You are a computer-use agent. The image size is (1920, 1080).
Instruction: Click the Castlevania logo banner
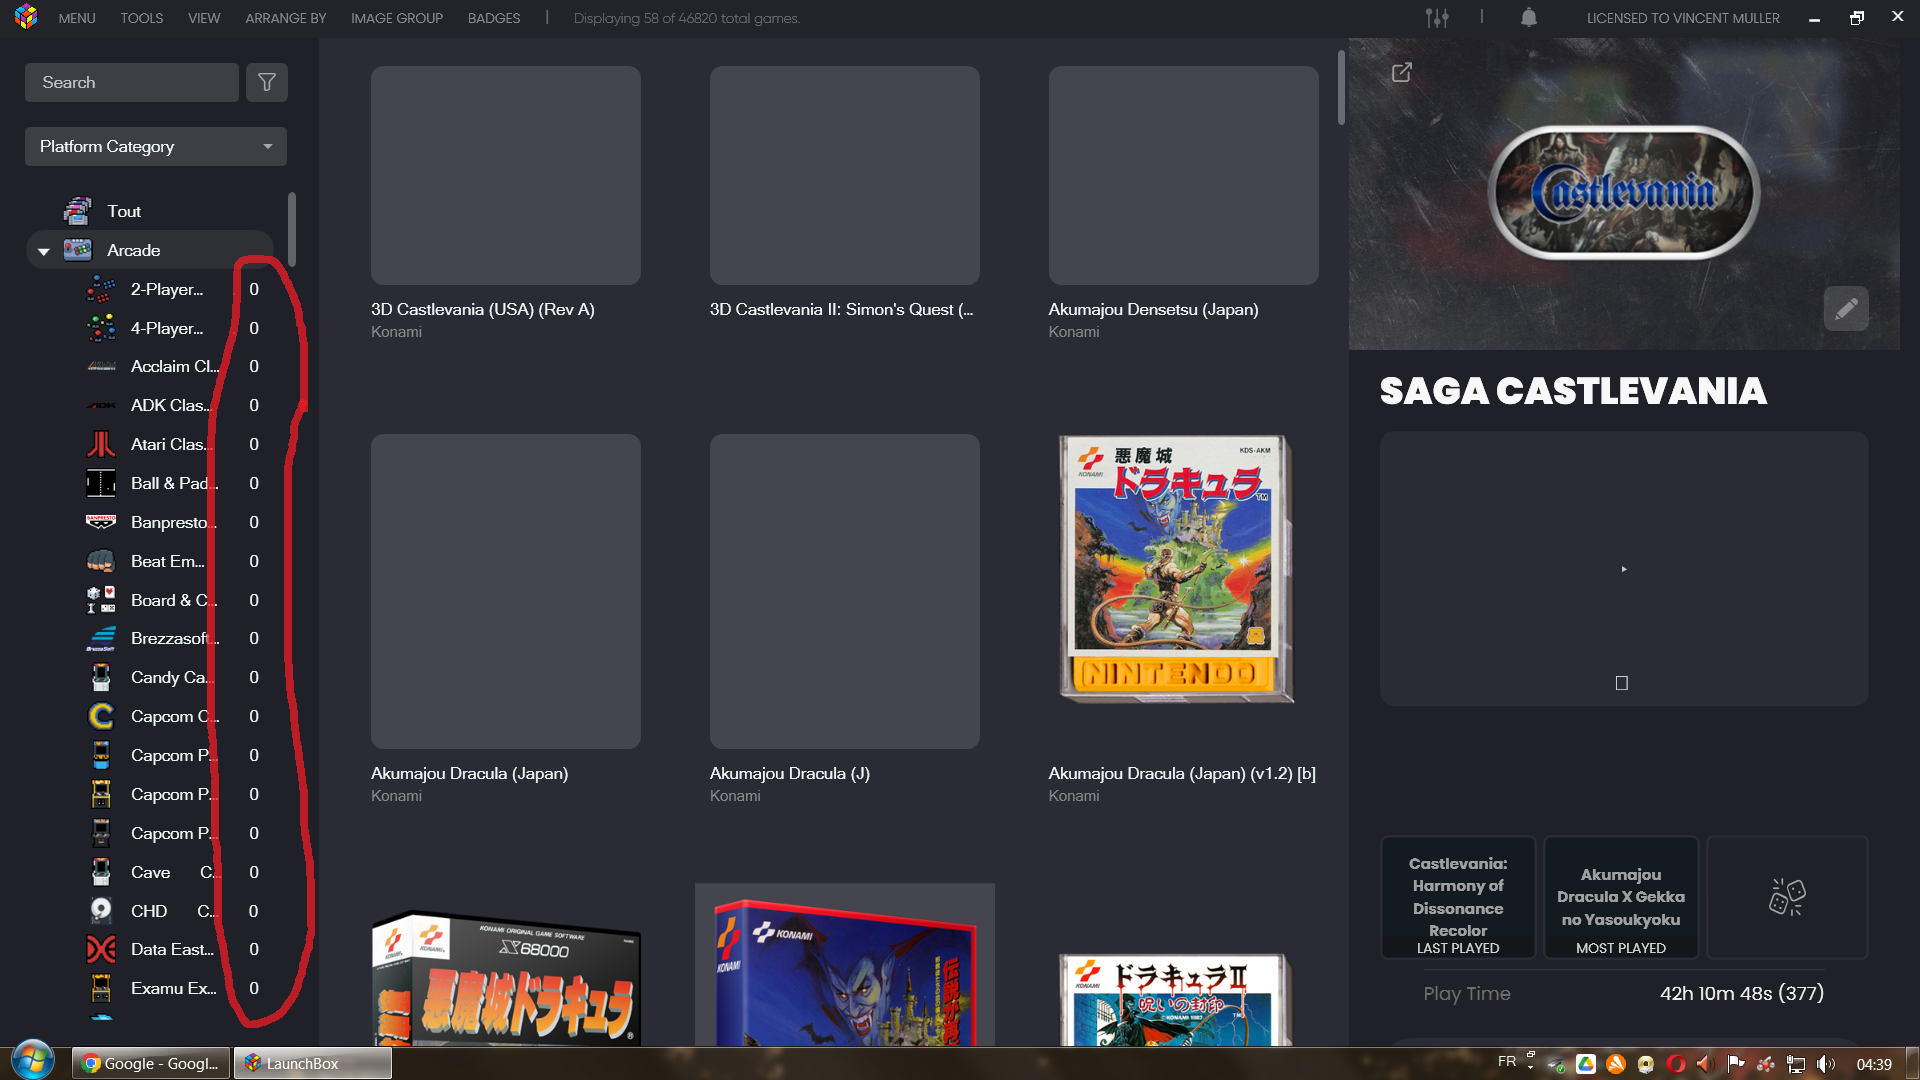1624,192
